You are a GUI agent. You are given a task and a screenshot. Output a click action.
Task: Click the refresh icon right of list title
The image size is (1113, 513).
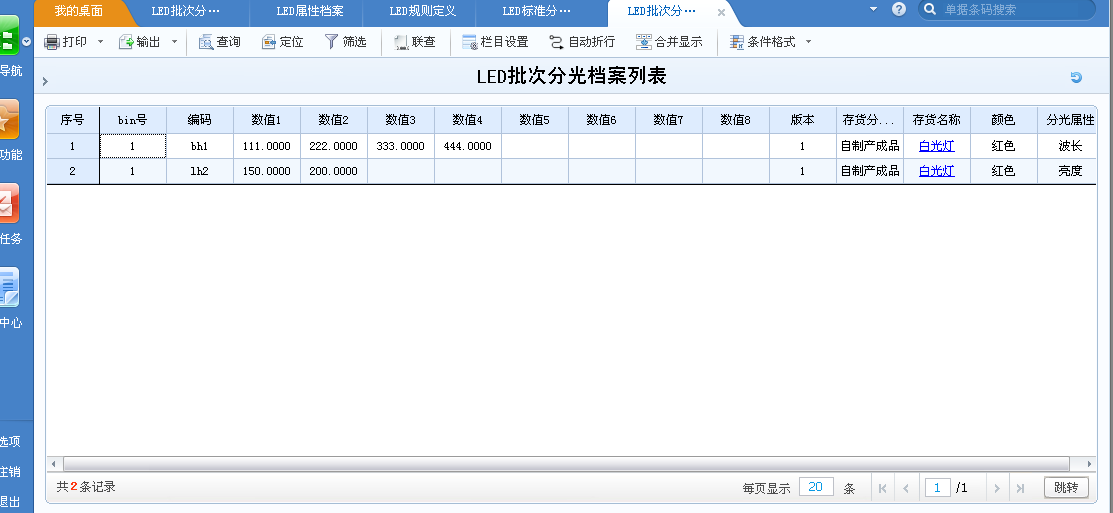[1076, 78]
